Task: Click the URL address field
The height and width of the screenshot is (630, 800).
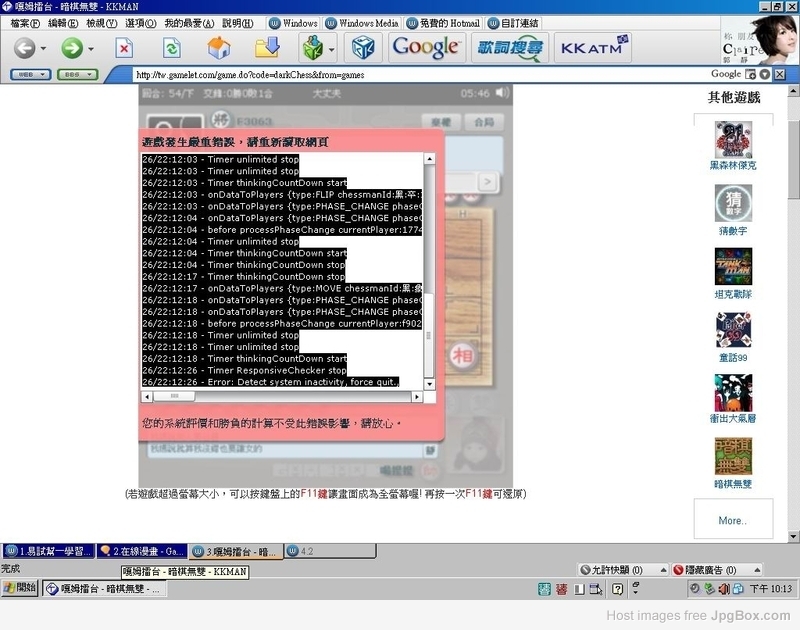Action: pyautogui.click(x=418, y=75)
